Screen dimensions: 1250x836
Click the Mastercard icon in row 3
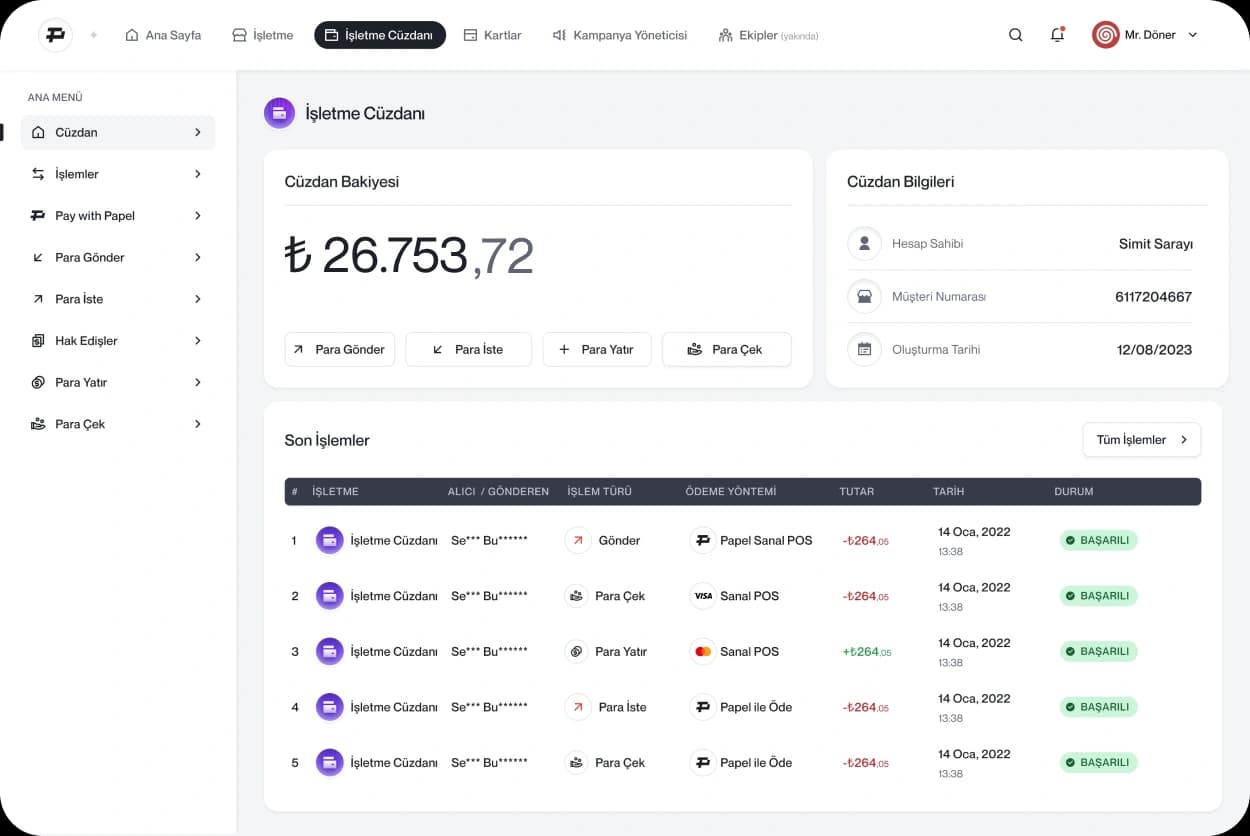pyautogui.click(x=703, y=652)
